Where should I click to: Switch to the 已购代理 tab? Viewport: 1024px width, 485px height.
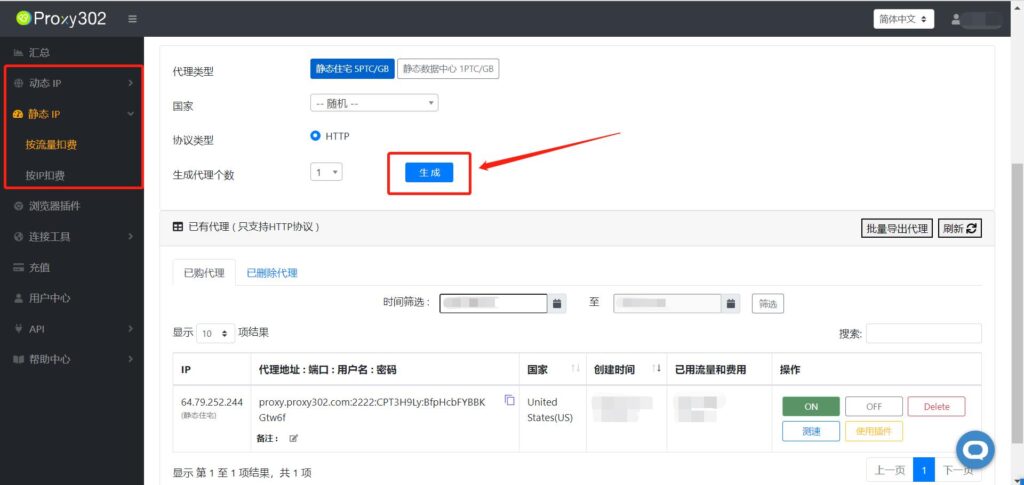click(x=204, y=273)
